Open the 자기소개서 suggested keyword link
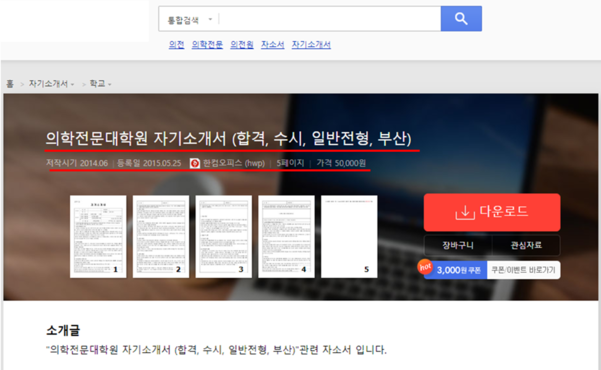The image size is (601, 370). [x=311, y=44]
